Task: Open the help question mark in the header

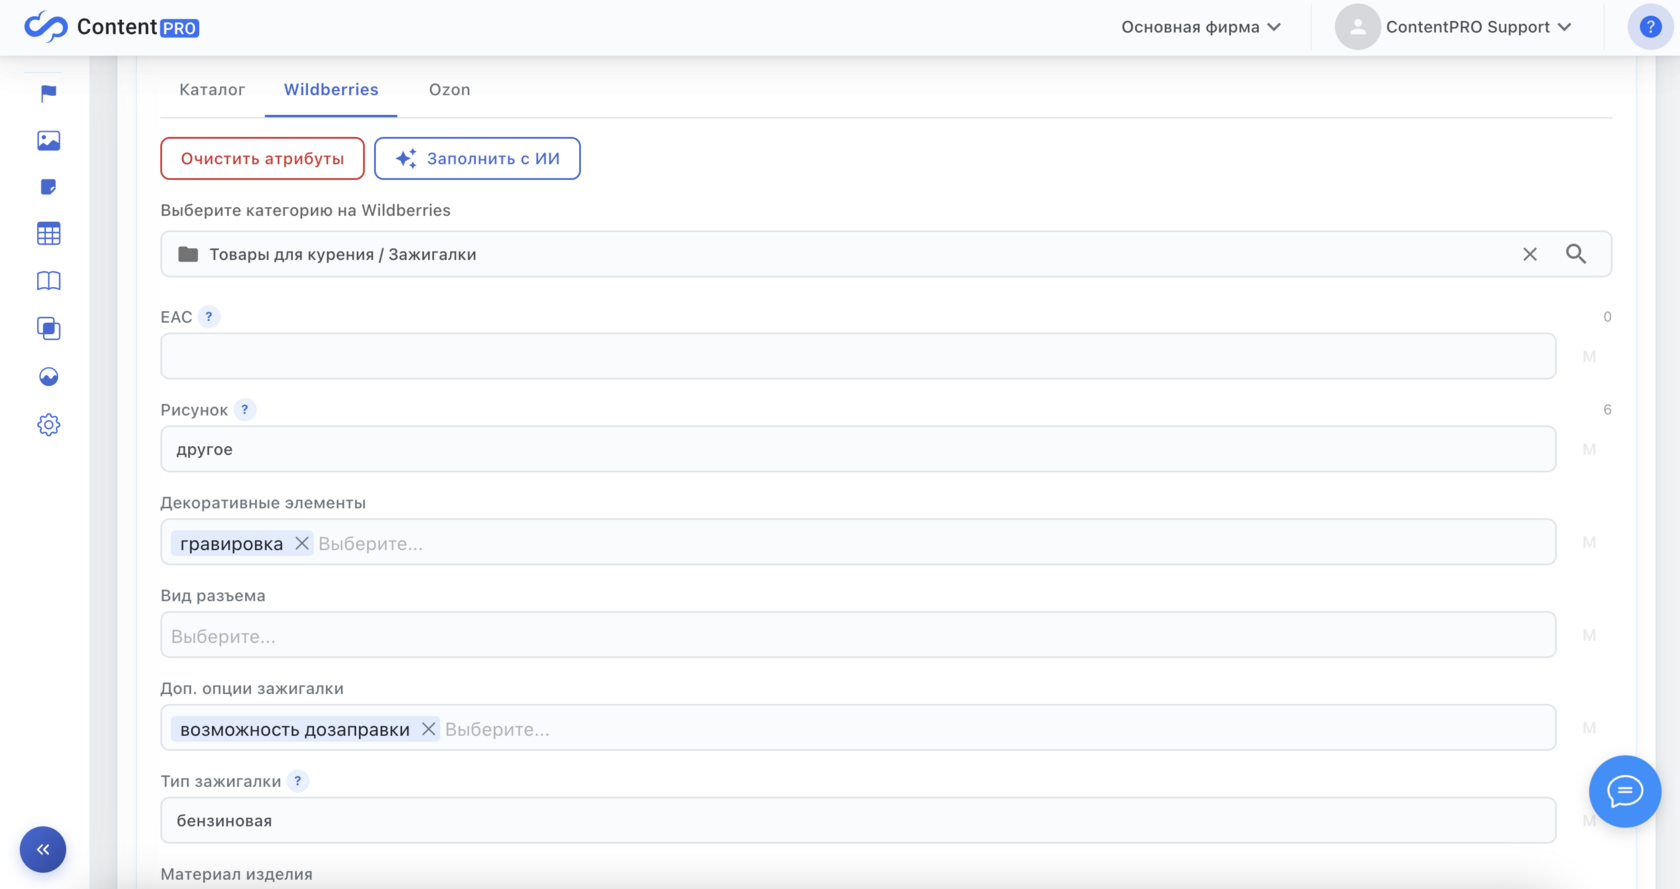Action: coord(1650,27)
